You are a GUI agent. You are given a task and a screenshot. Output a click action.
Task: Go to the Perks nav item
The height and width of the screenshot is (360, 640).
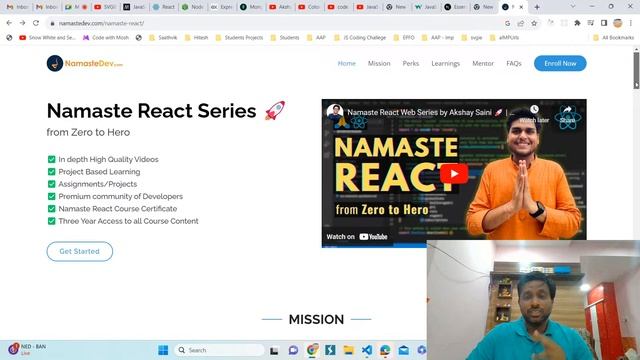pyautogui.click(x=411, y=63)
